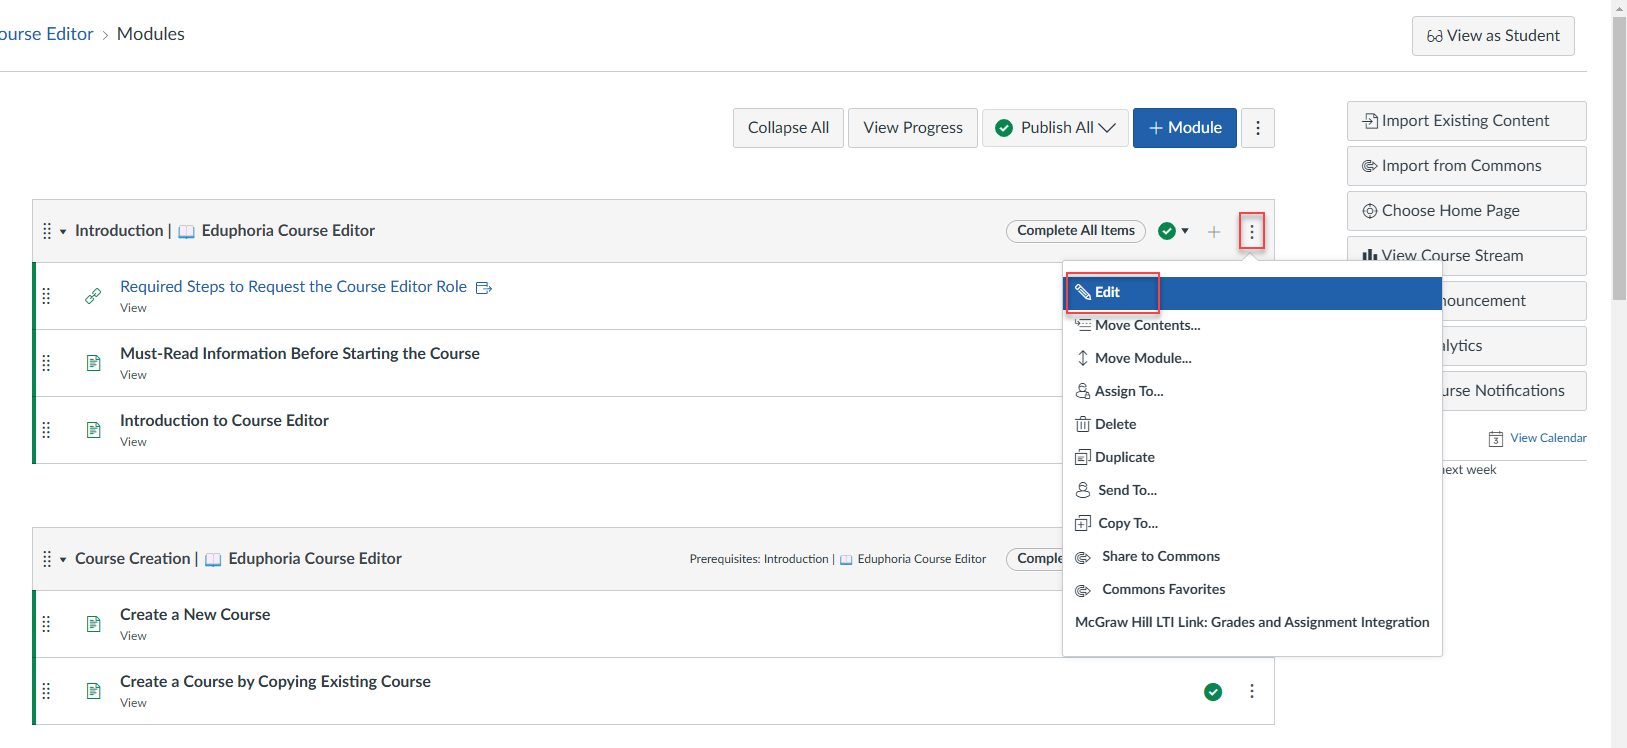Screen dimensions: 1627x748
Task: Toggle publish status of Create a Course by Copying
Action: coord(1212,692)
